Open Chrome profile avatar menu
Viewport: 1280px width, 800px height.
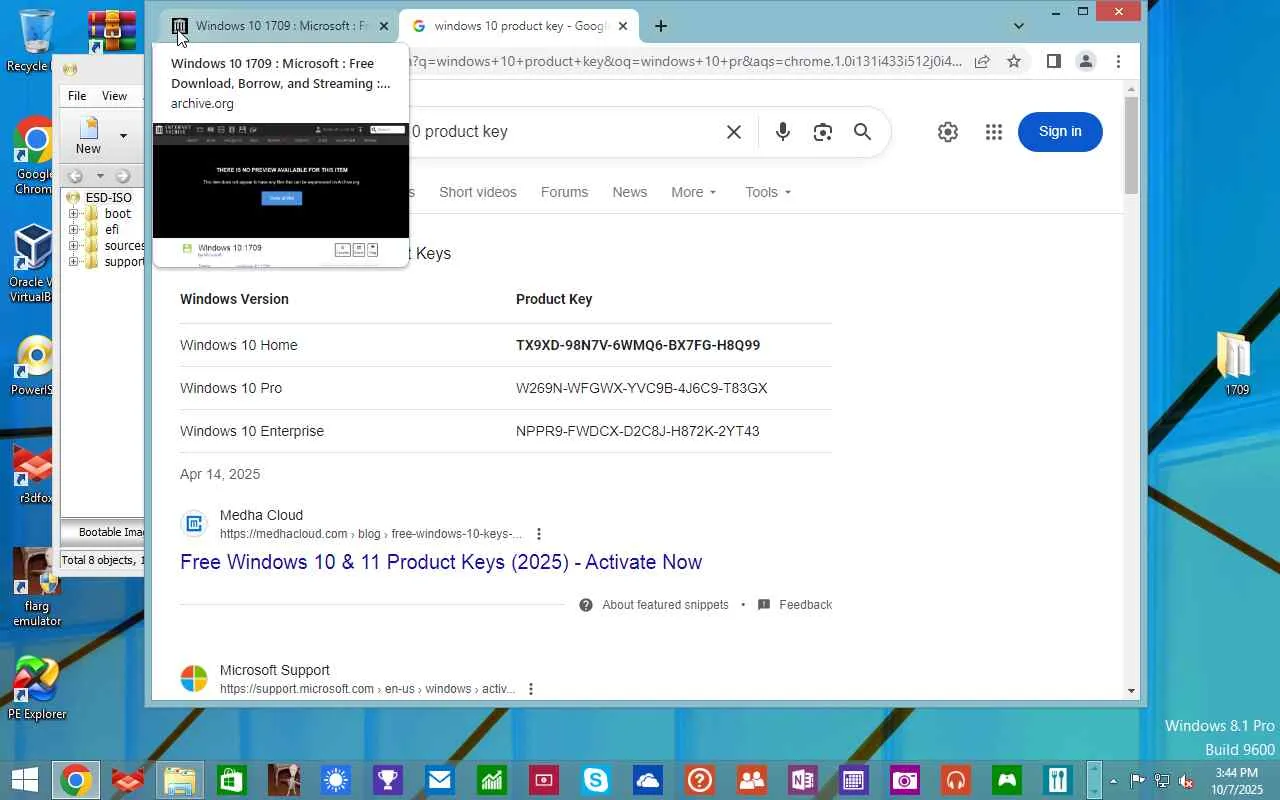click(x=1085, y=61)
